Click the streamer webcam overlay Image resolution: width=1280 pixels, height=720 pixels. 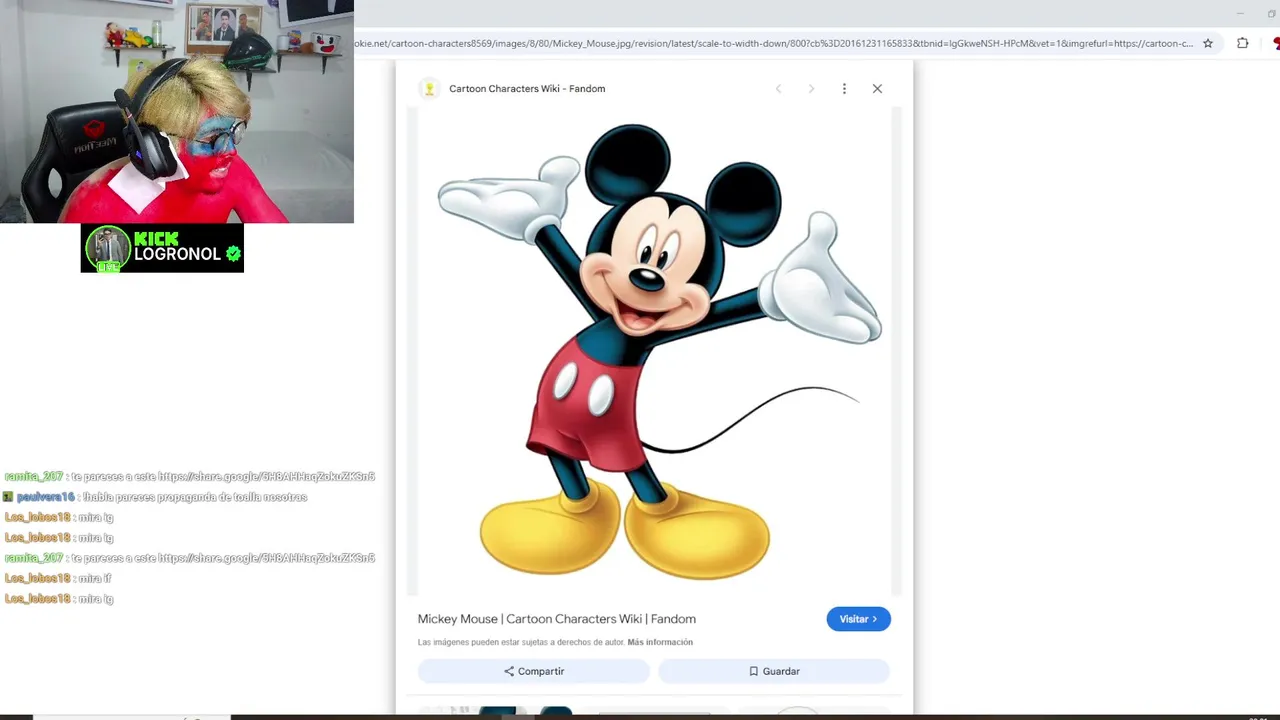pyautogui.click(x=177, y=111)
